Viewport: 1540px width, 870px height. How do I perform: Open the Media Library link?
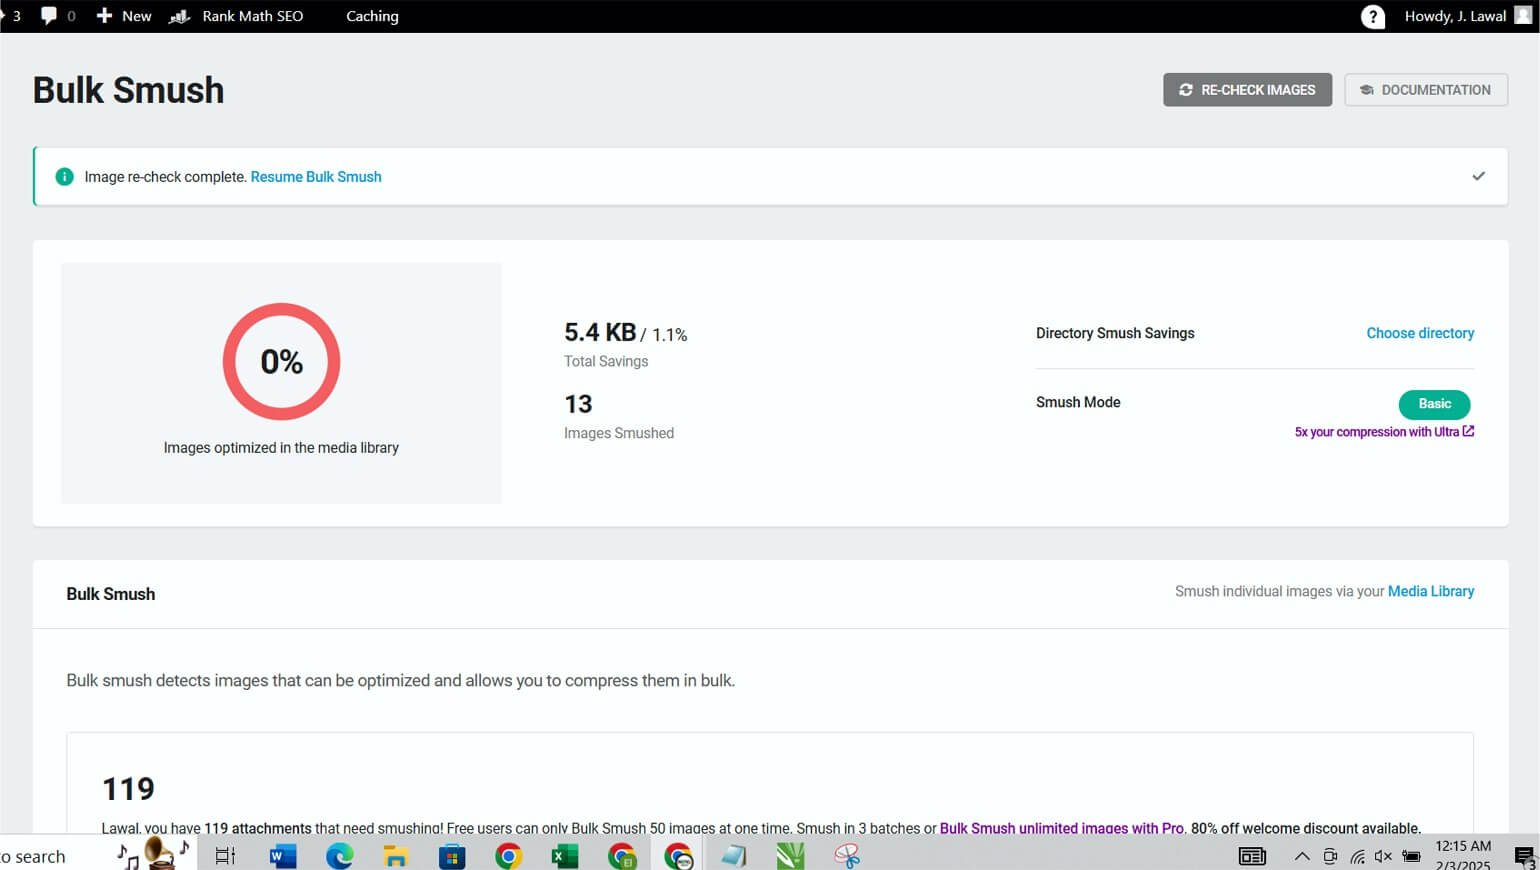(1431, 591)
